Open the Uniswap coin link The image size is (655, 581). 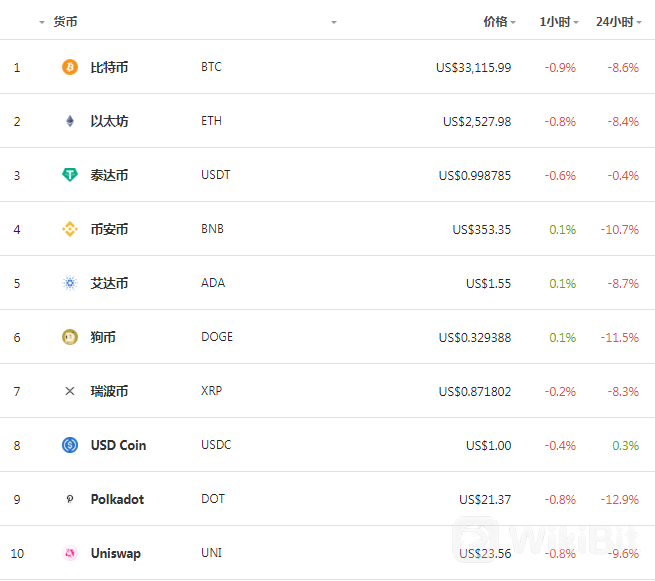click(116, 553)
